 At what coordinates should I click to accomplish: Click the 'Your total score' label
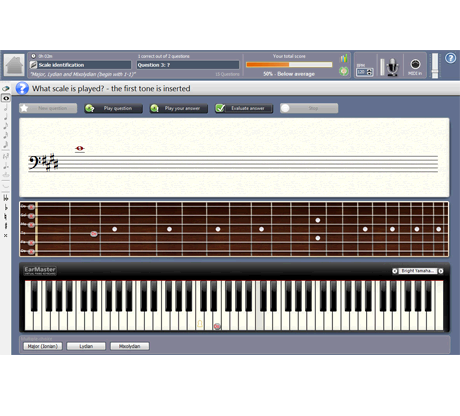click(x=289, y=56)
